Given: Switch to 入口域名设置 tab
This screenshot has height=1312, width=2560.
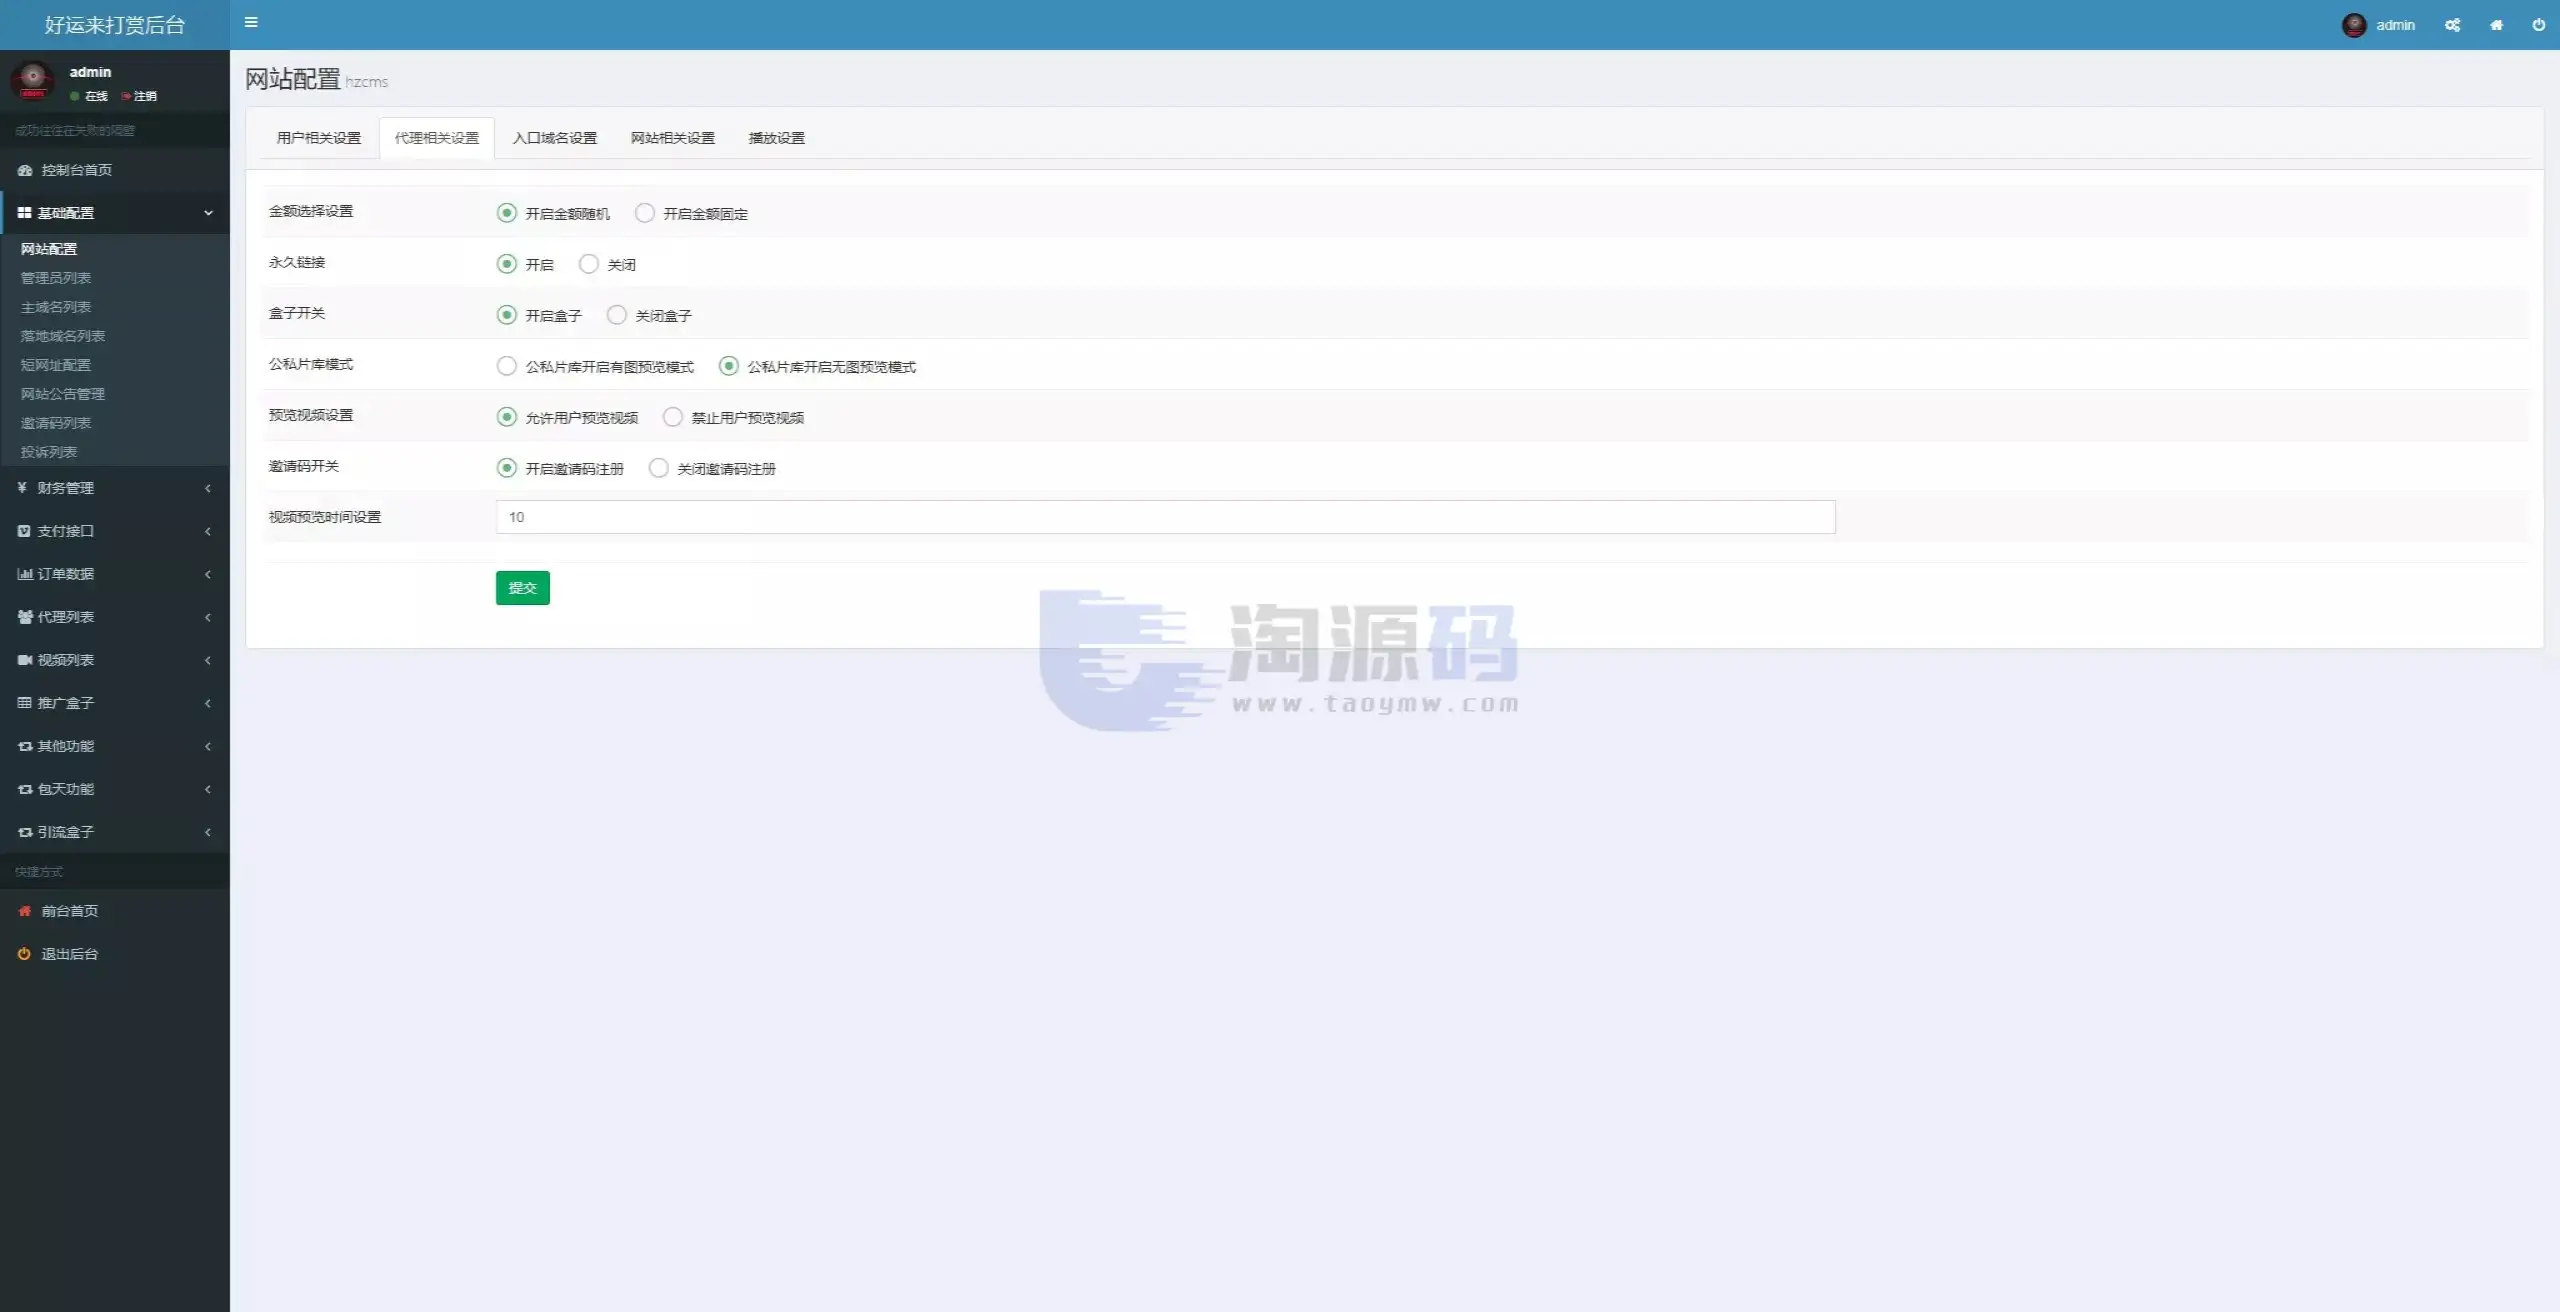Looking at the screenshot, I should click(555, 138).
